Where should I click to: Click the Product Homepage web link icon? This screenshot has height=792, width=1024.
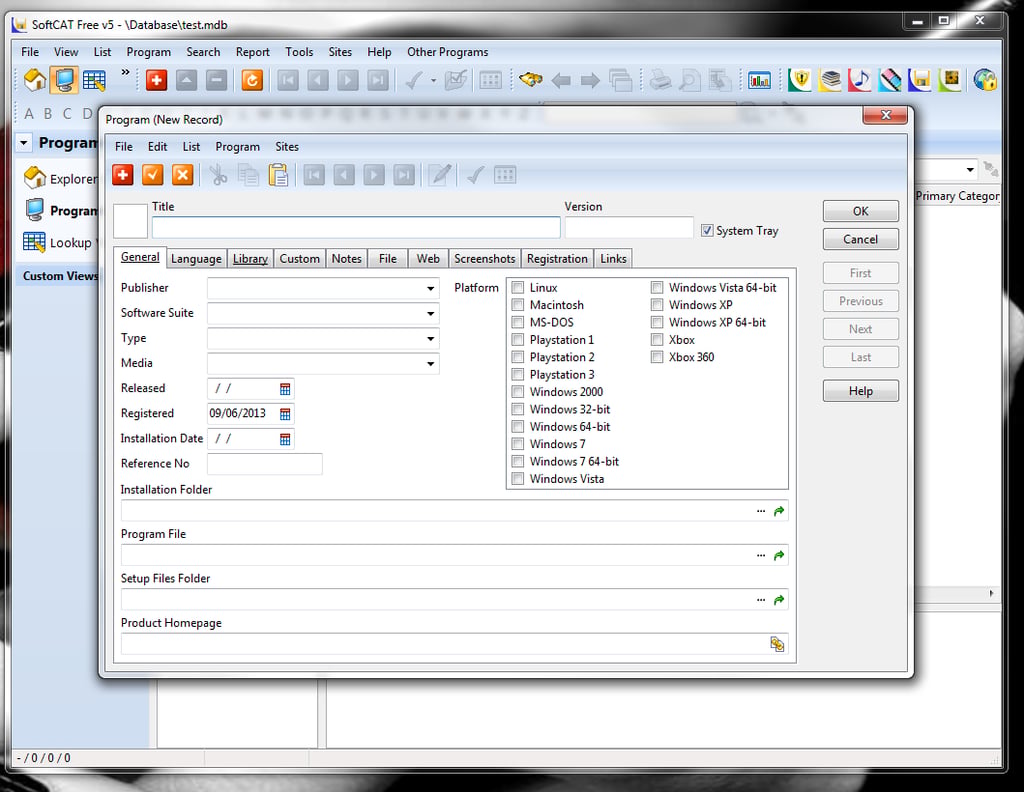coord(777,644)
